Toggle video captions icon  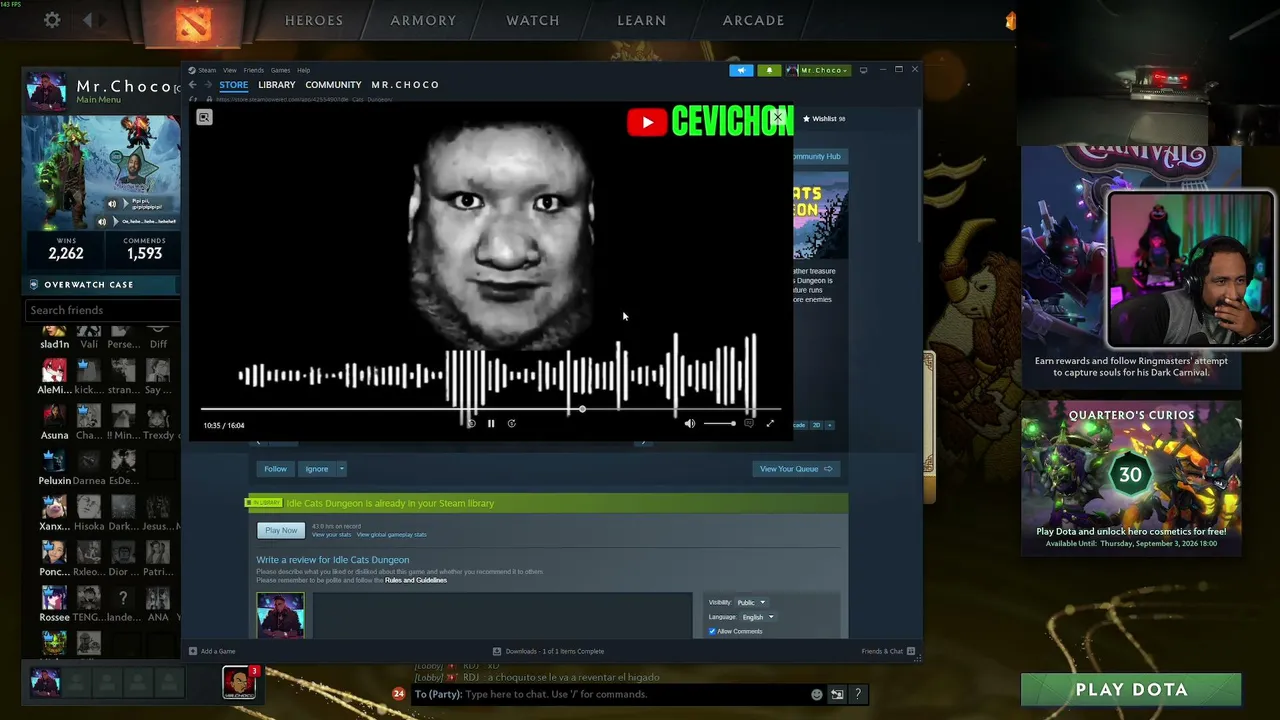click(748, 424)
